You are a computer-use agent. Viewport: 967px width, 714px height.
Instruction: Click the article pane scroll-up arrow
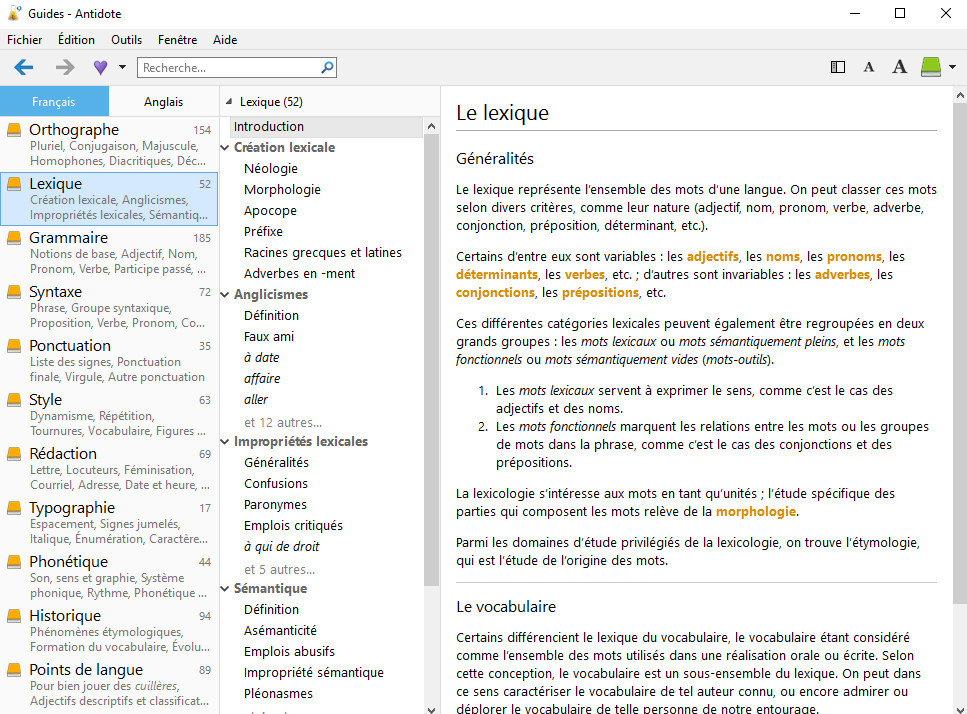(x=960, y=96)
